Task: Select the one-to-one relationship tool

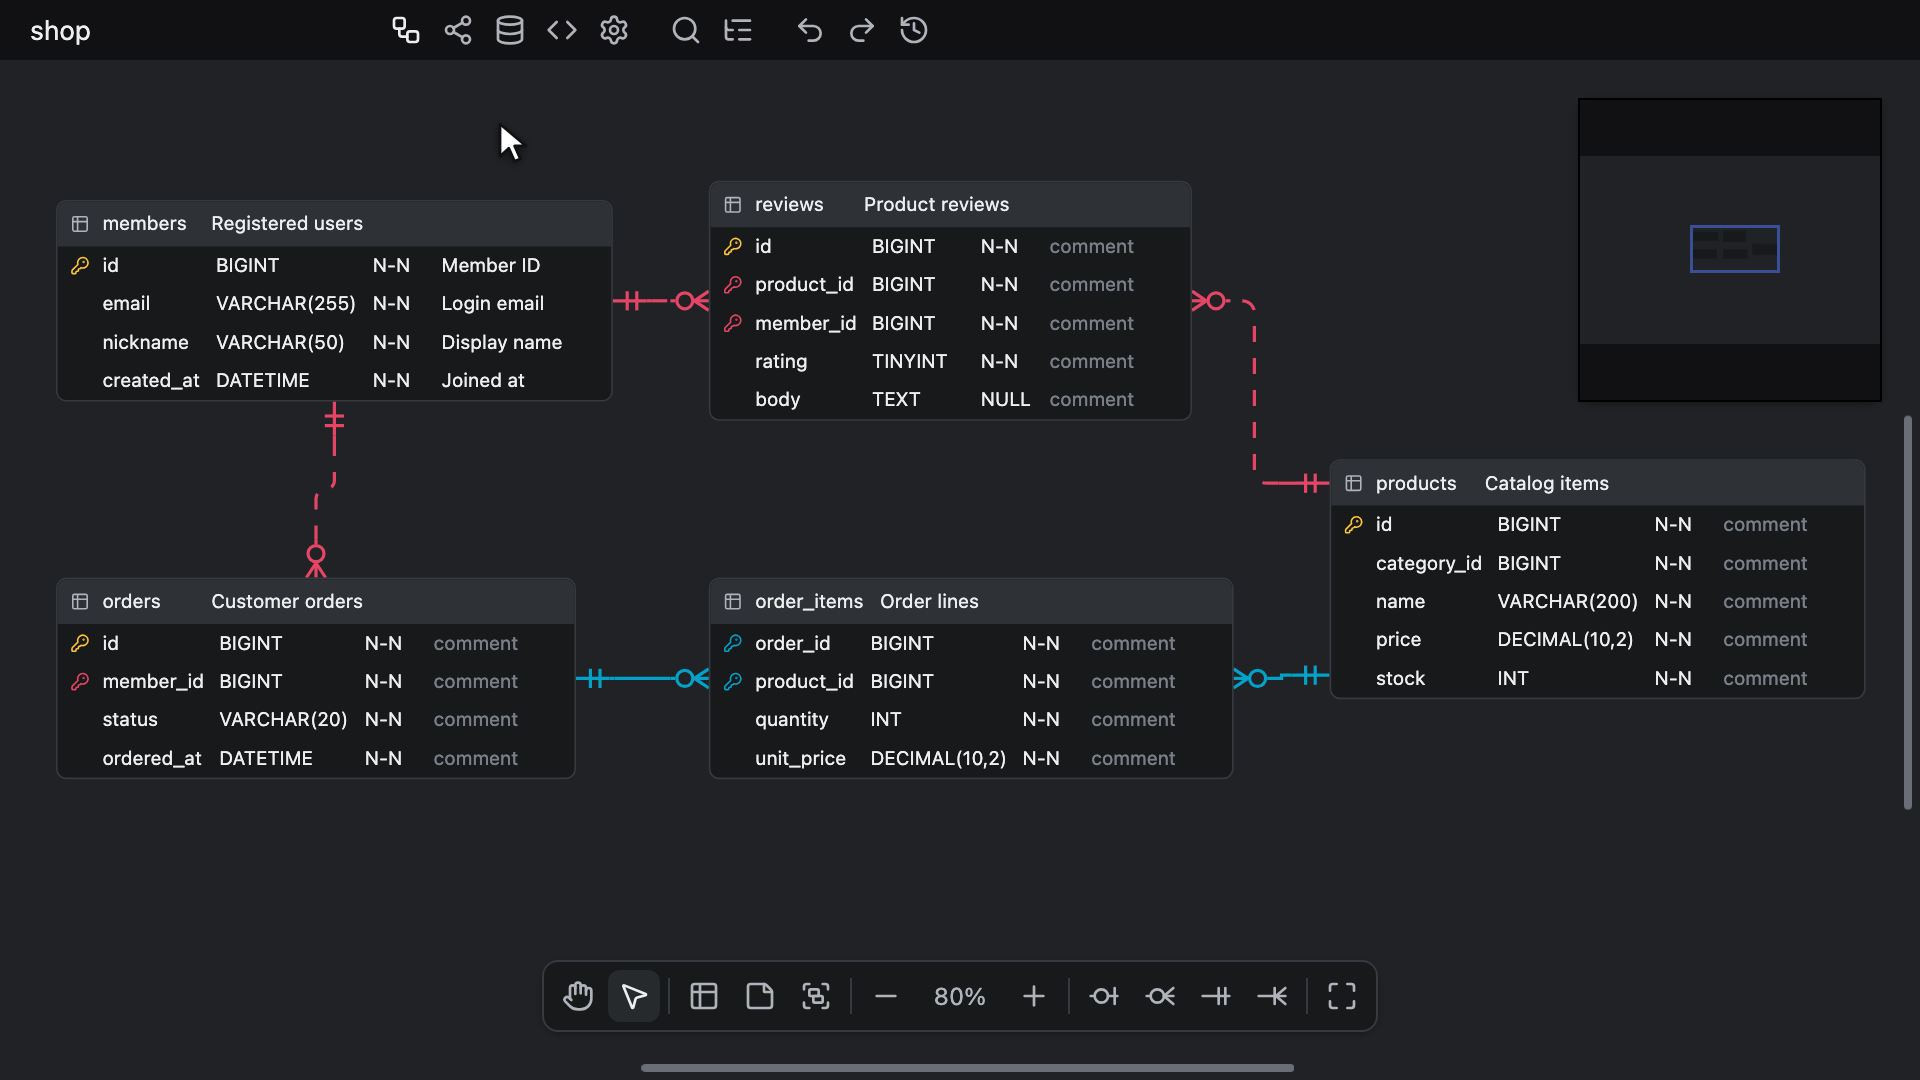Action: tap(1216, 996)
